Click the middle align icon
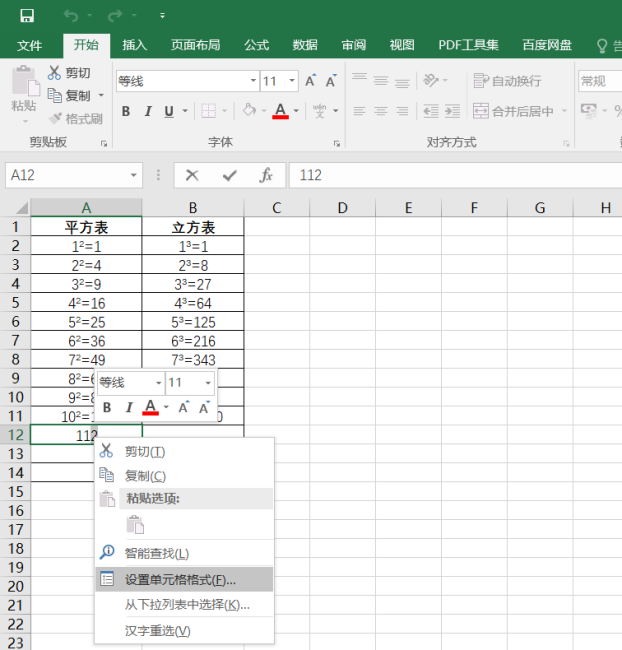Image resolution: width=622 pixels, height=650 pixels. coord(381,80)
